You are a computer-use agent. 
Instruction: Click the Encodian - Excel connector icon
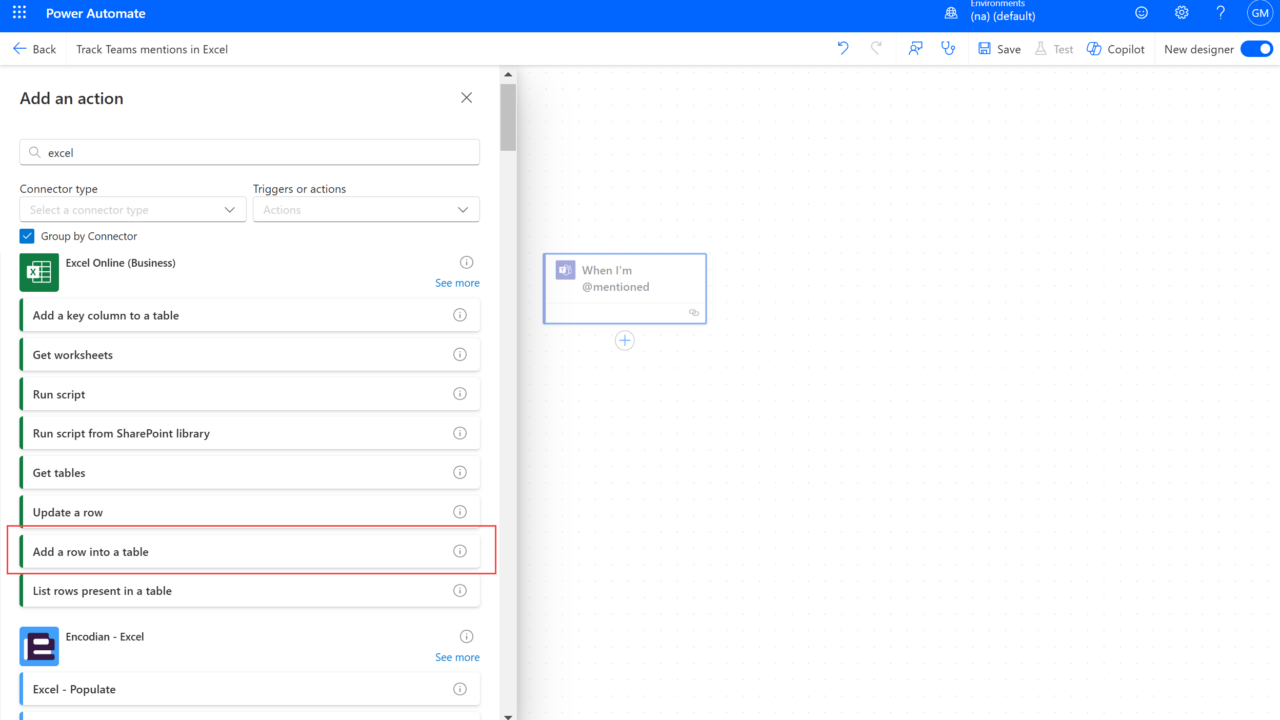pyautogui.click(x=39, y=646)
